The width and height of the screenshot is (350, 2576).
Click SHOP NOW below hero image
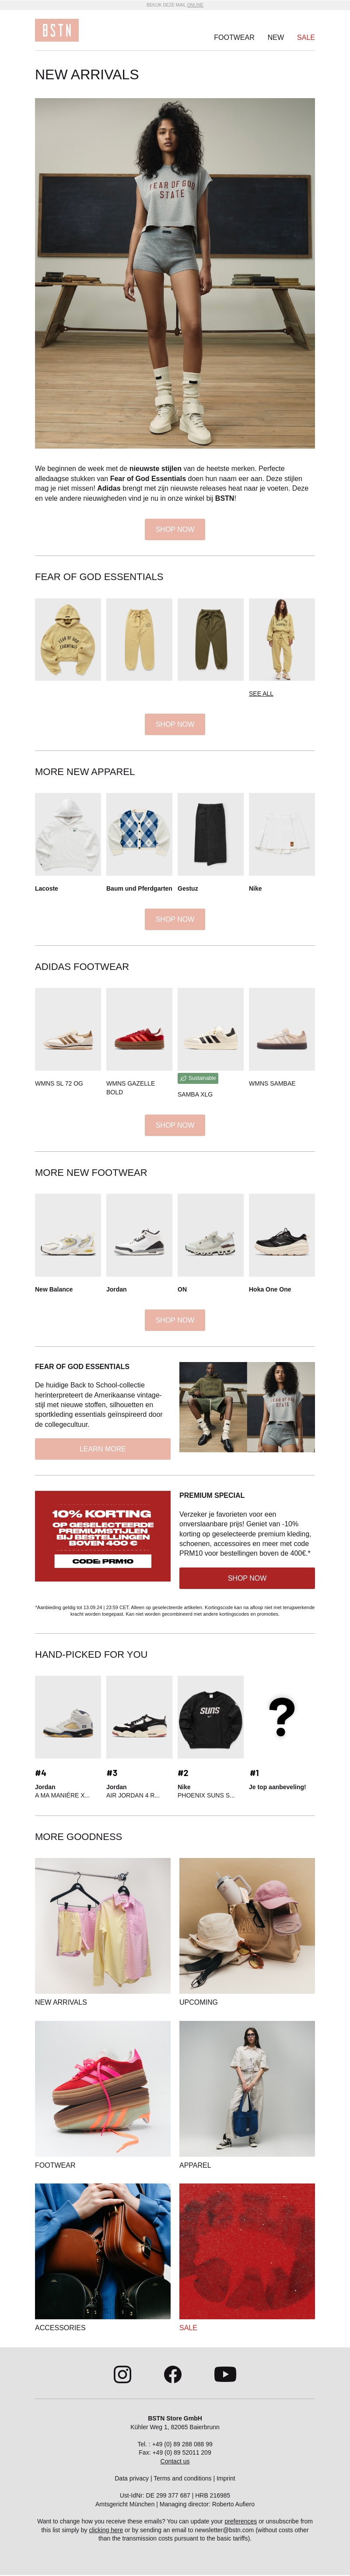(175, 529)
